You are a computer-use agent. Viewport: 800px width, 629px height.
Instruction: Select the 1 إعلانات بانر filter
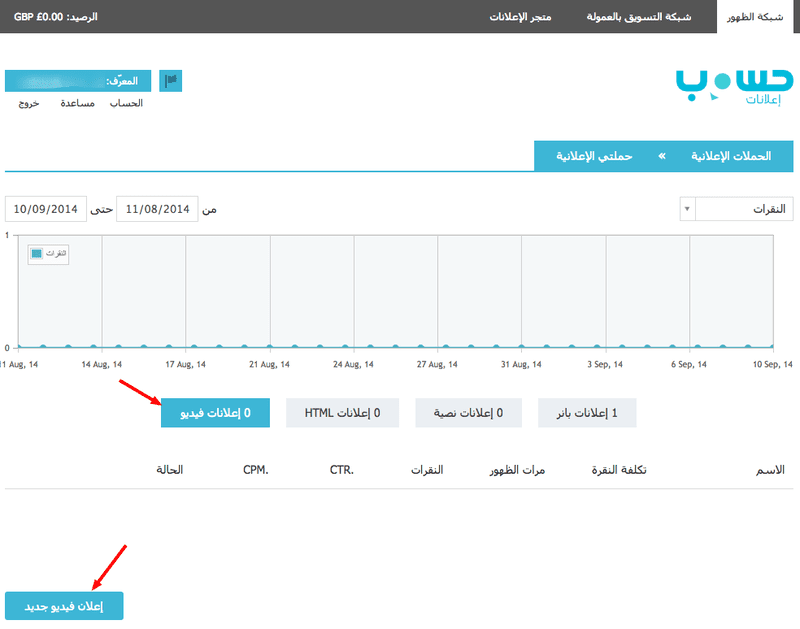(587, 413)
